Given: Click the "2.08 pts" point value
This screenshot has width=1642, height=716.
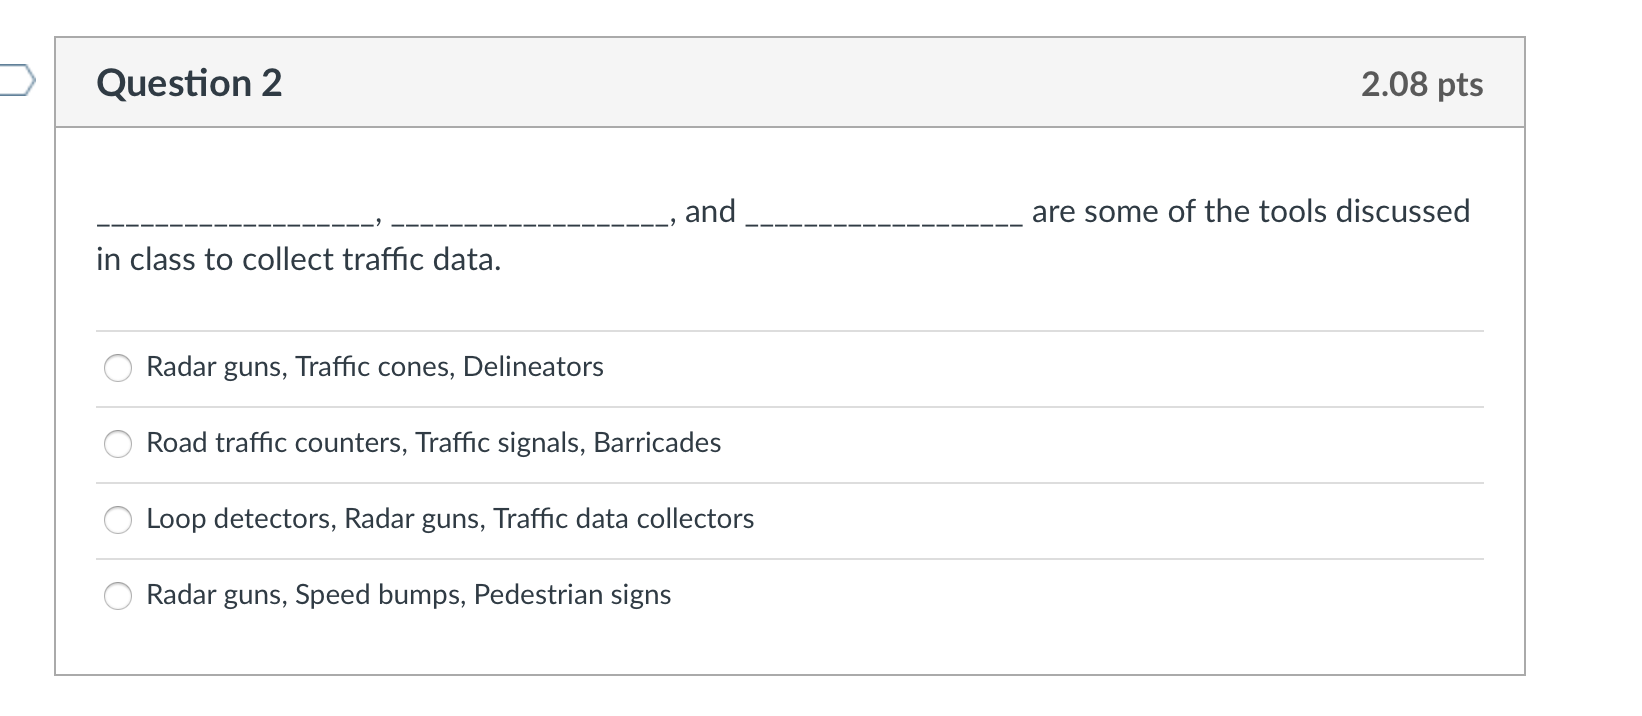Looking at the screenshot, I should 1421,84.
